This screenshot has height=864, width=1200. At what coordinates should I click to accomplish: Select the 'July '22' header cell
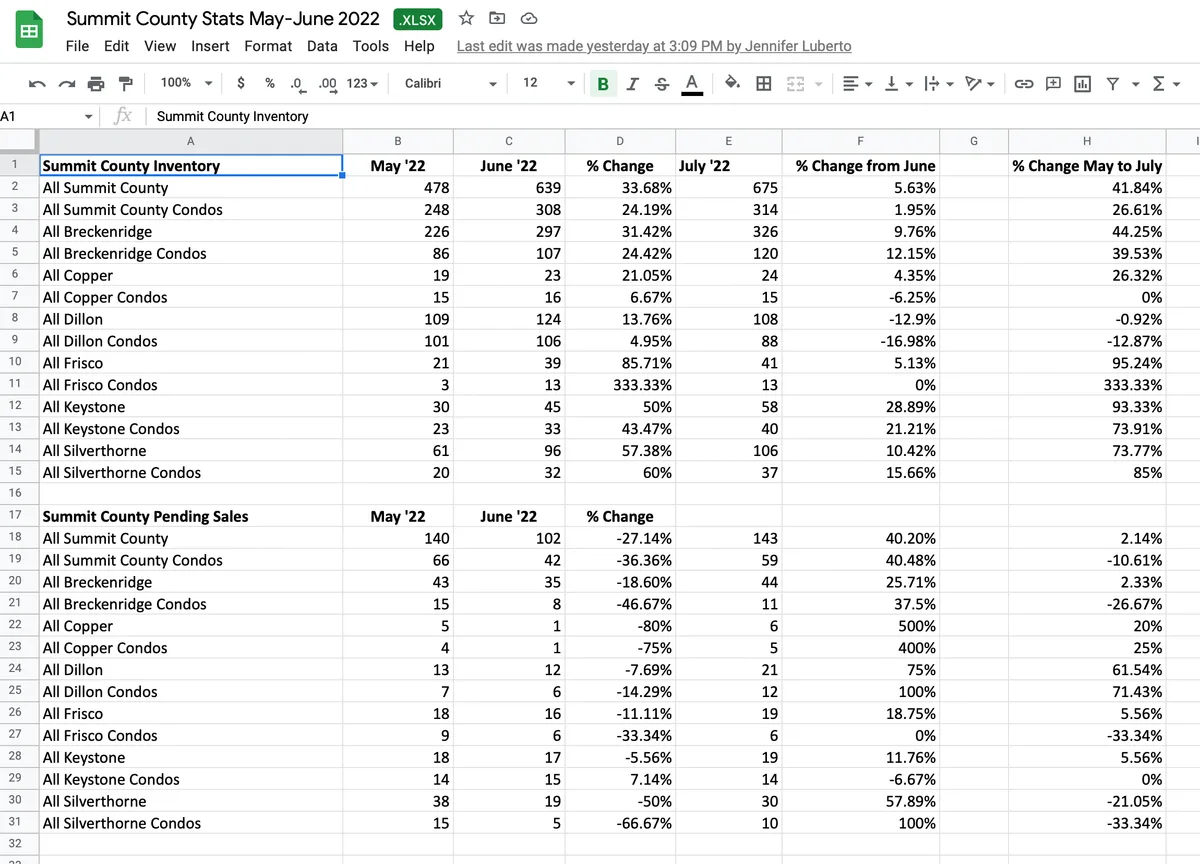(729, 166)
